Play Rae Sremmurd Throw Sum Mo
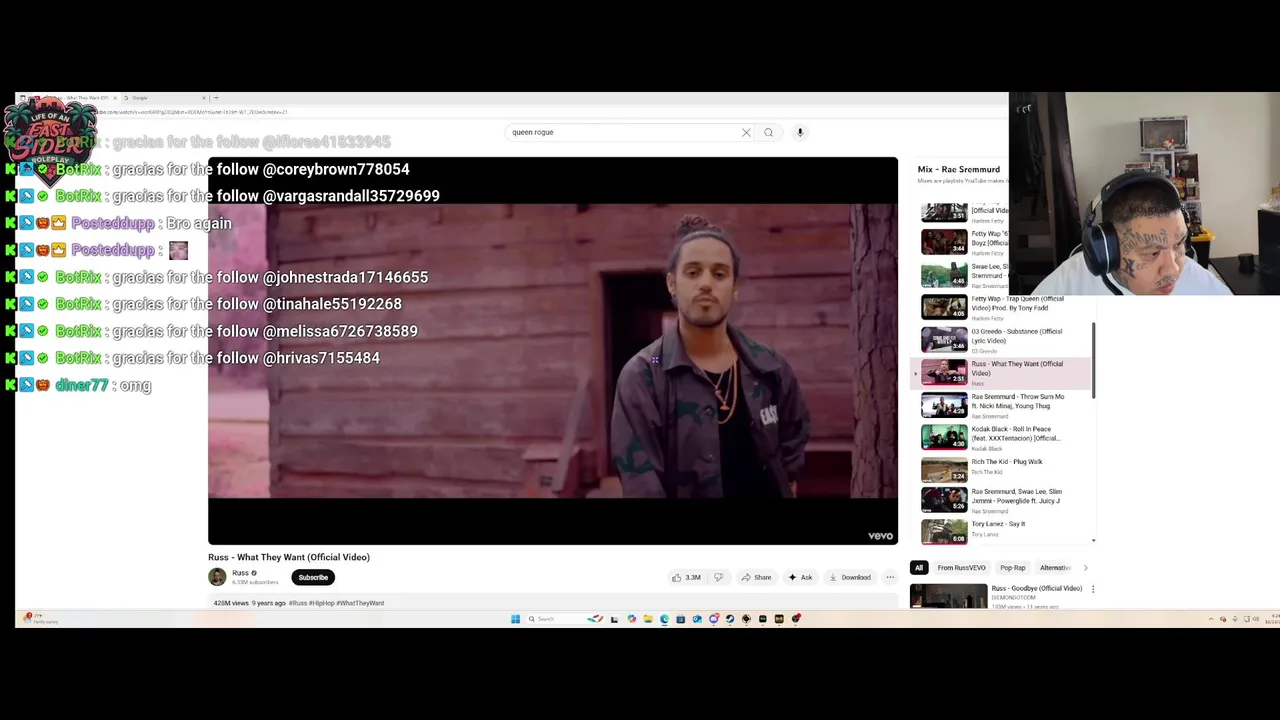Viewport: 1280px width, 720px height. [x=1000, y=405]
